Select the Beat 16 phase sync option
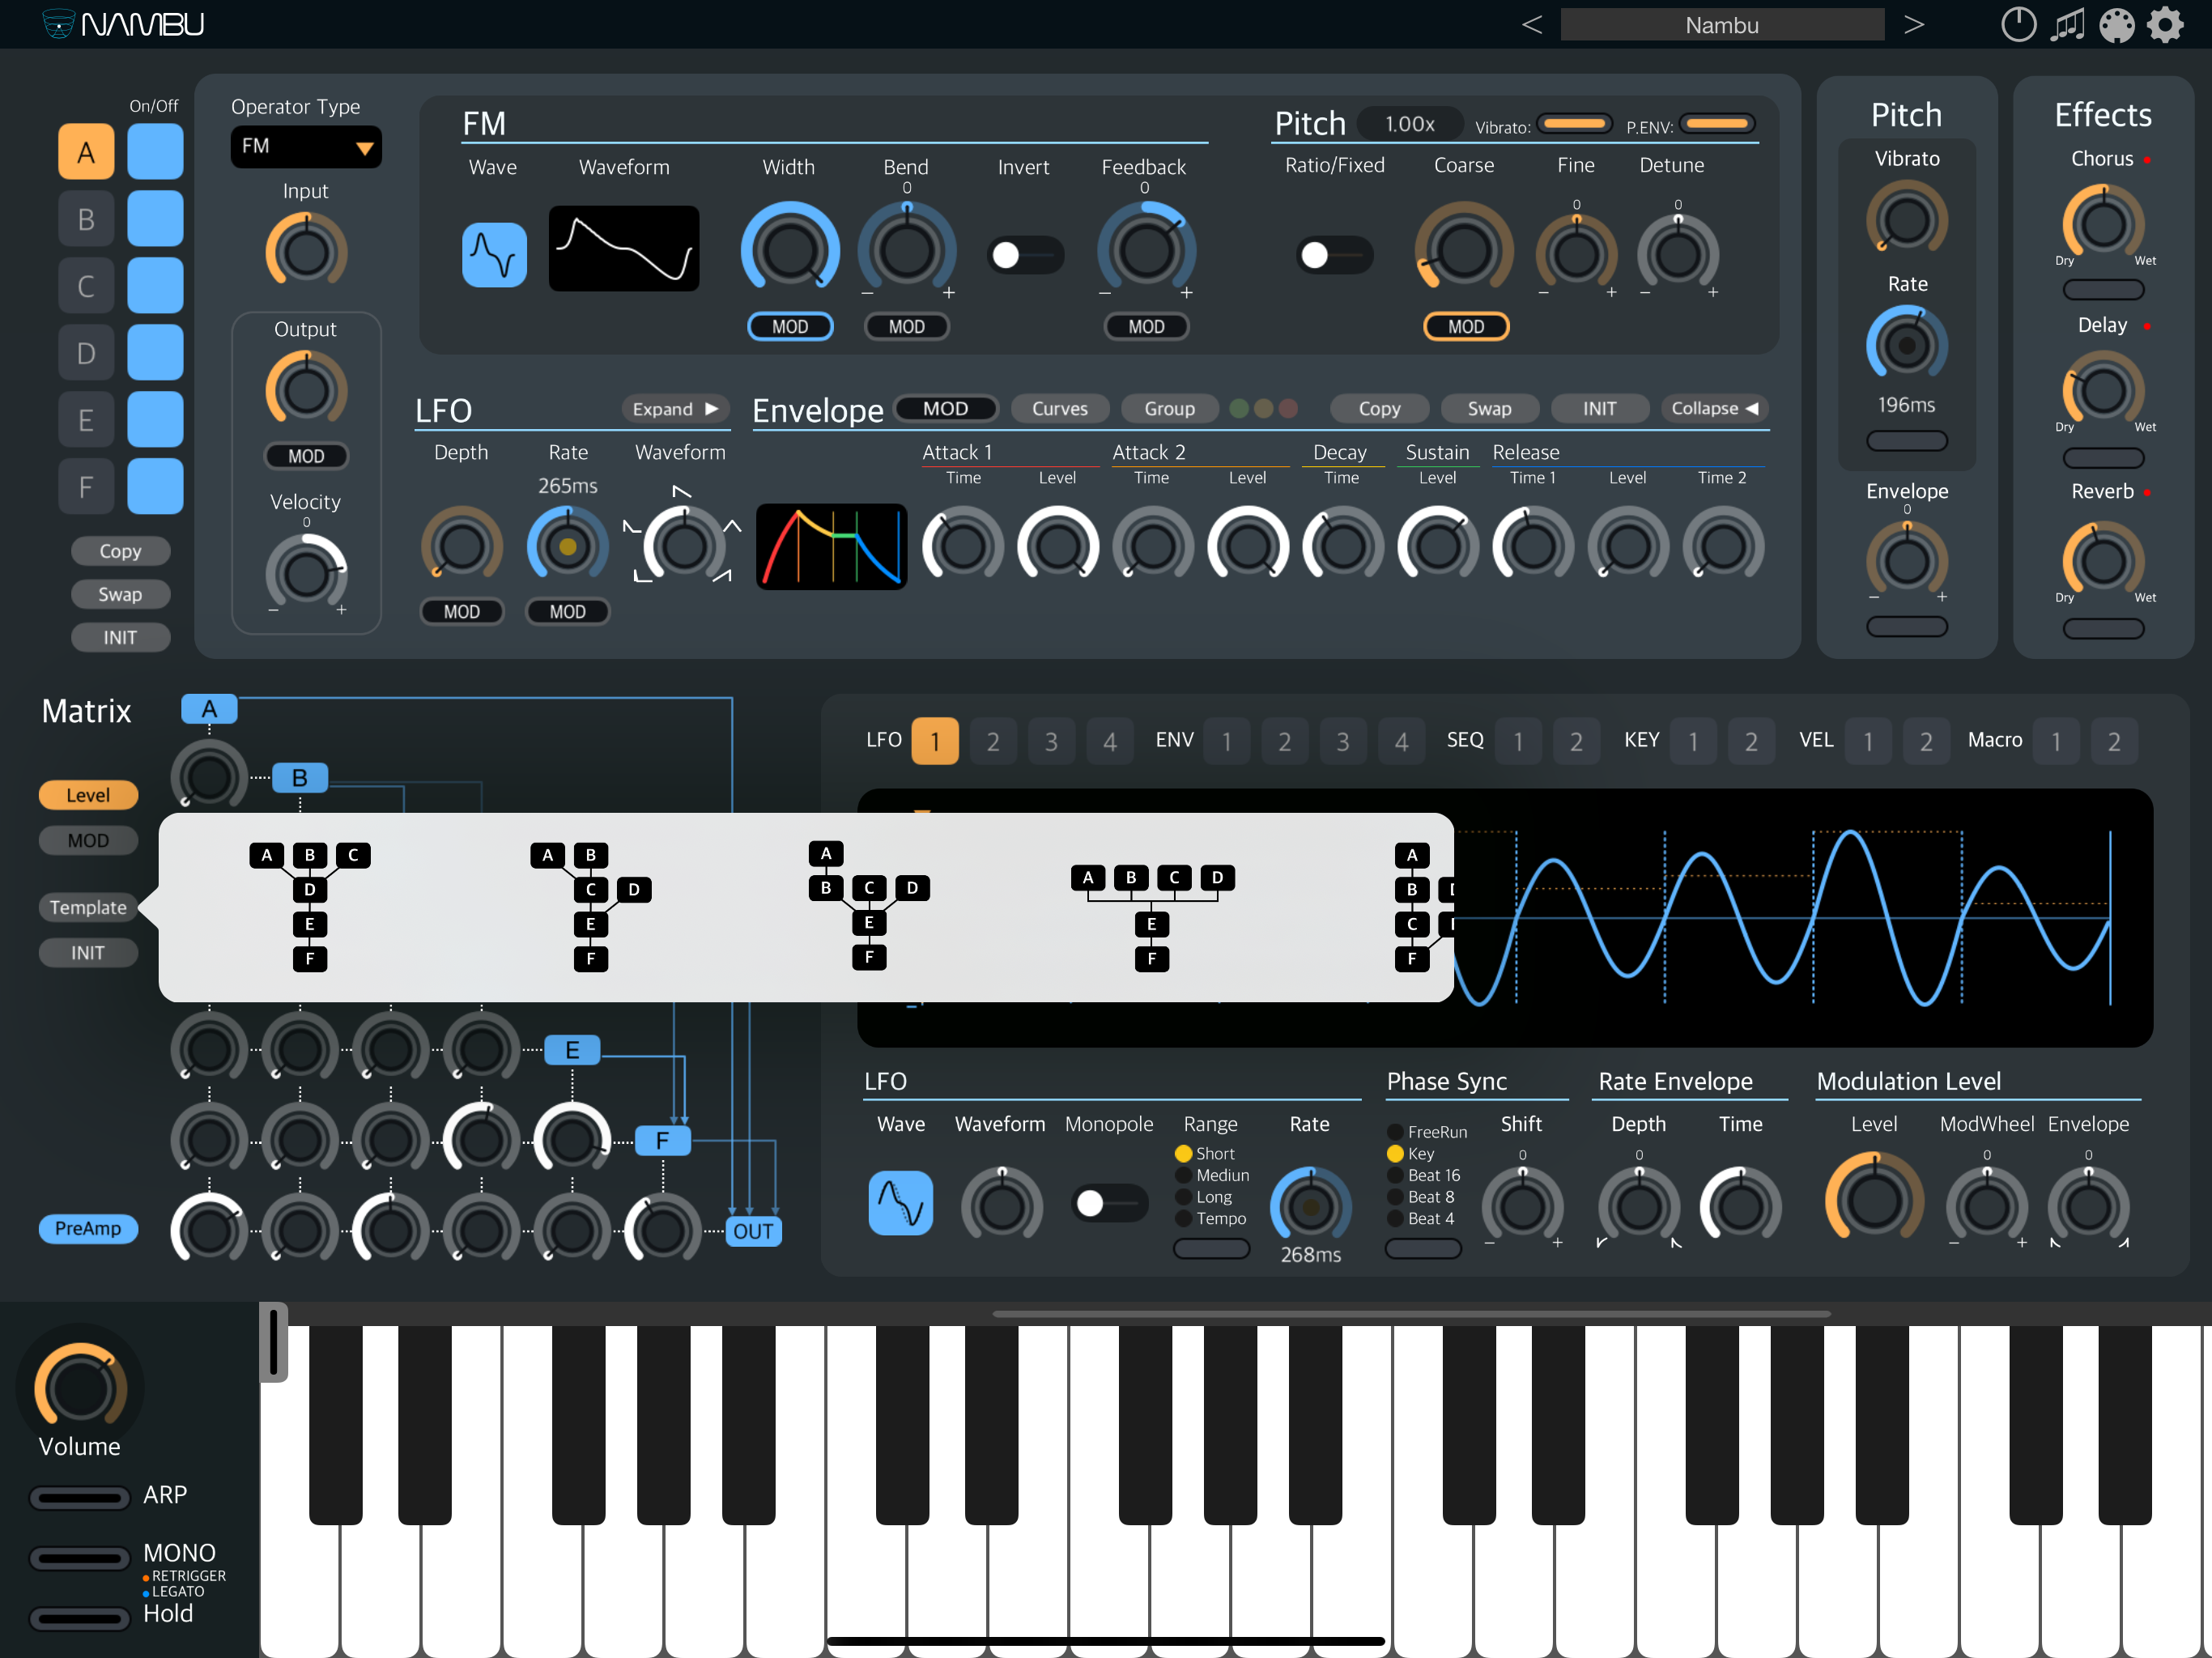2212x1658 pixels. pyautogui.click(x=1395, y=1175)
